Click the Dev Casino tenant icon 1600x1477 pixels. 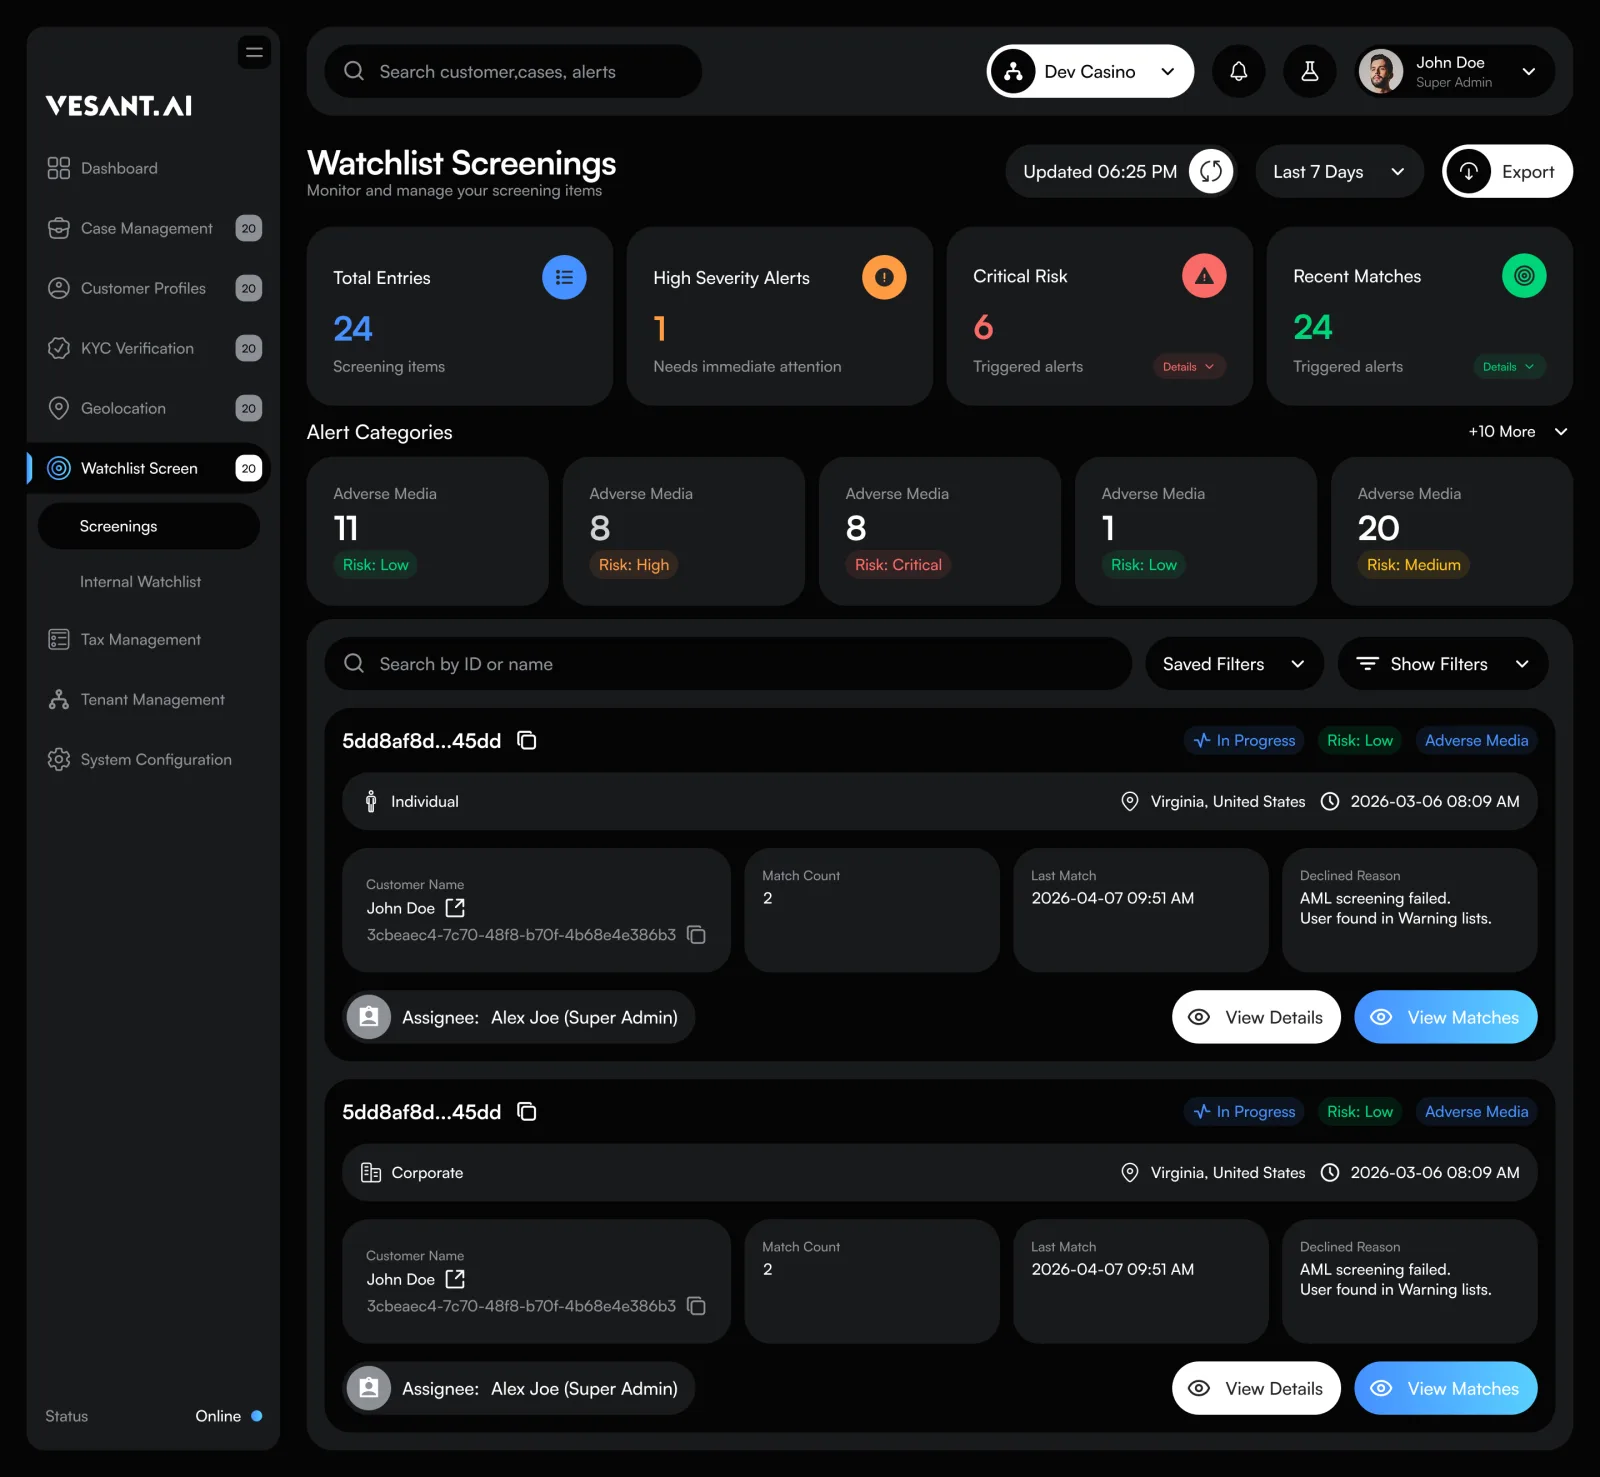pyautogui.click(x=1013, y=71)
